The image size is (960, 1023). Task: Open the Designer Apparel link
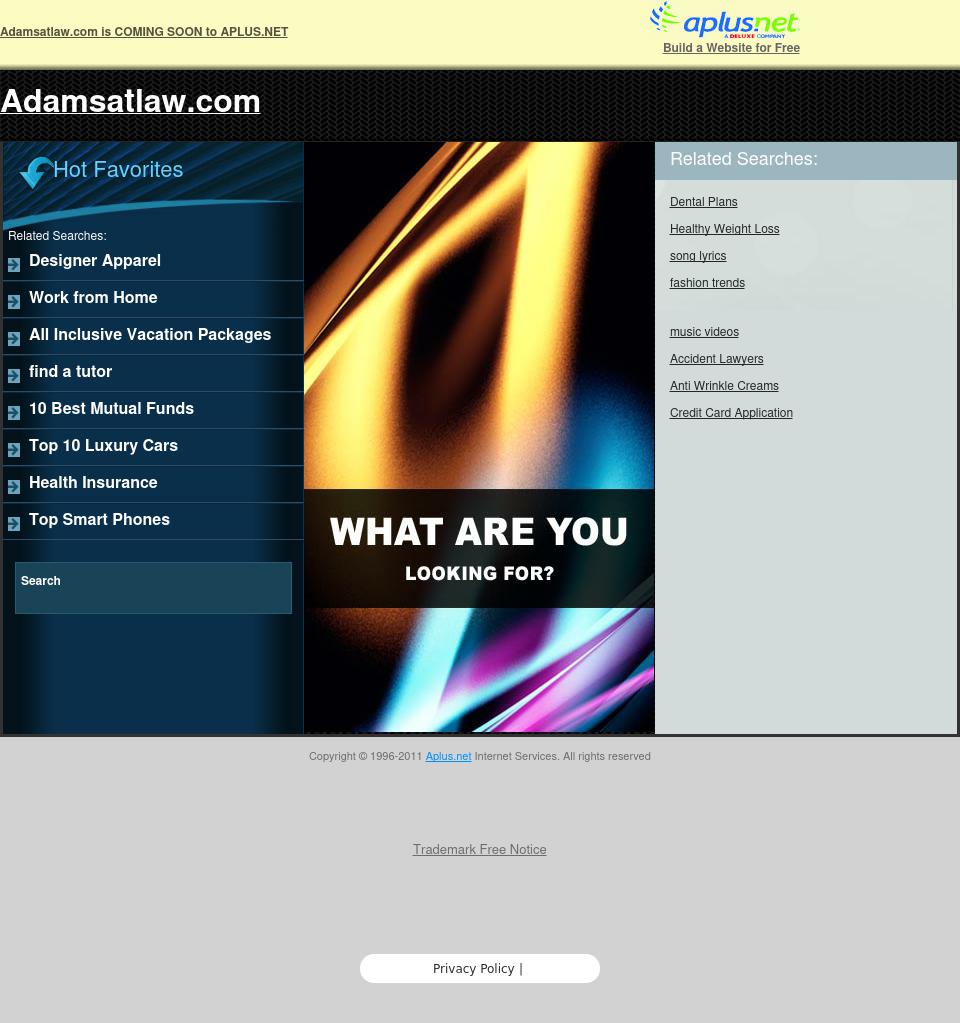[95, 260]
